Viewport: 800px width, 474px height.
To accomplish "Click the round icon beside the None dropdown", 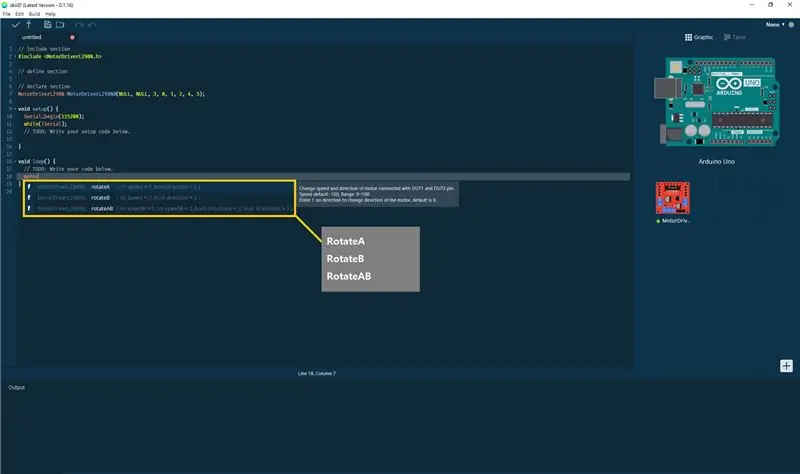I will [791, 24].
